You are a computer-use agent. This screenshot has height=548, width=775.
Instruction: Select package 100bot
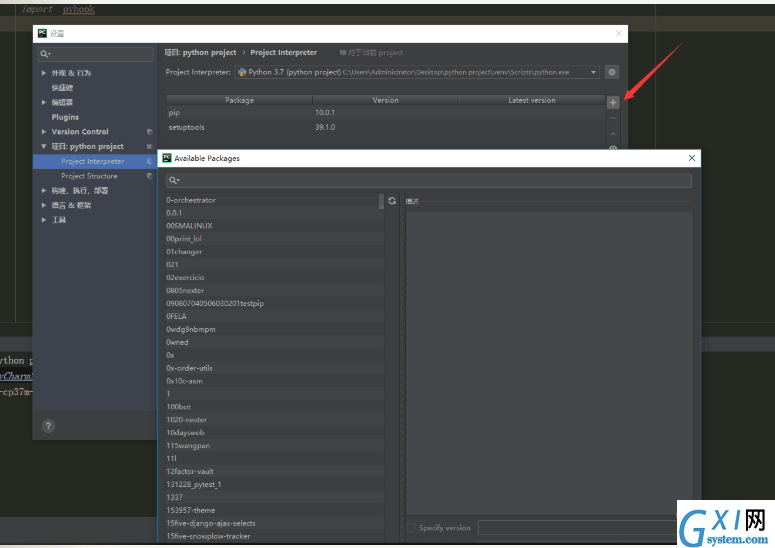click(274, 407)
